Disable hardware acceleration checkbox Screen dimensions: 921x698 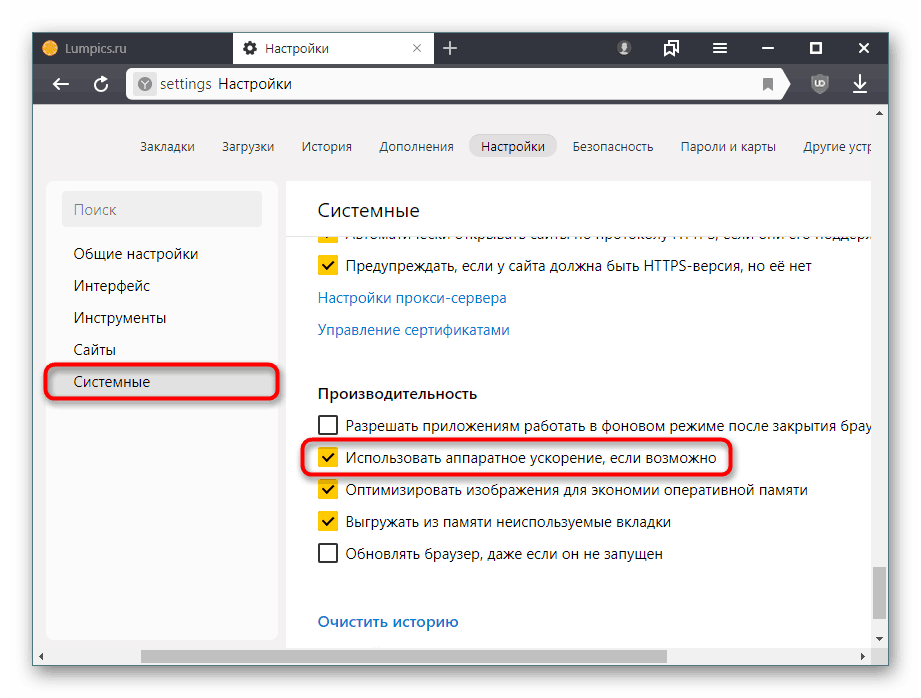[328, 458]
